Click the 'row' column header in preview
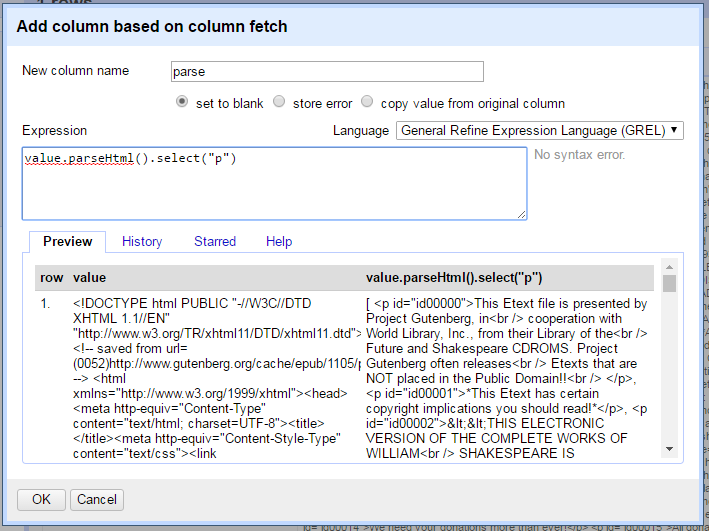709x531 pixels. 50,277
